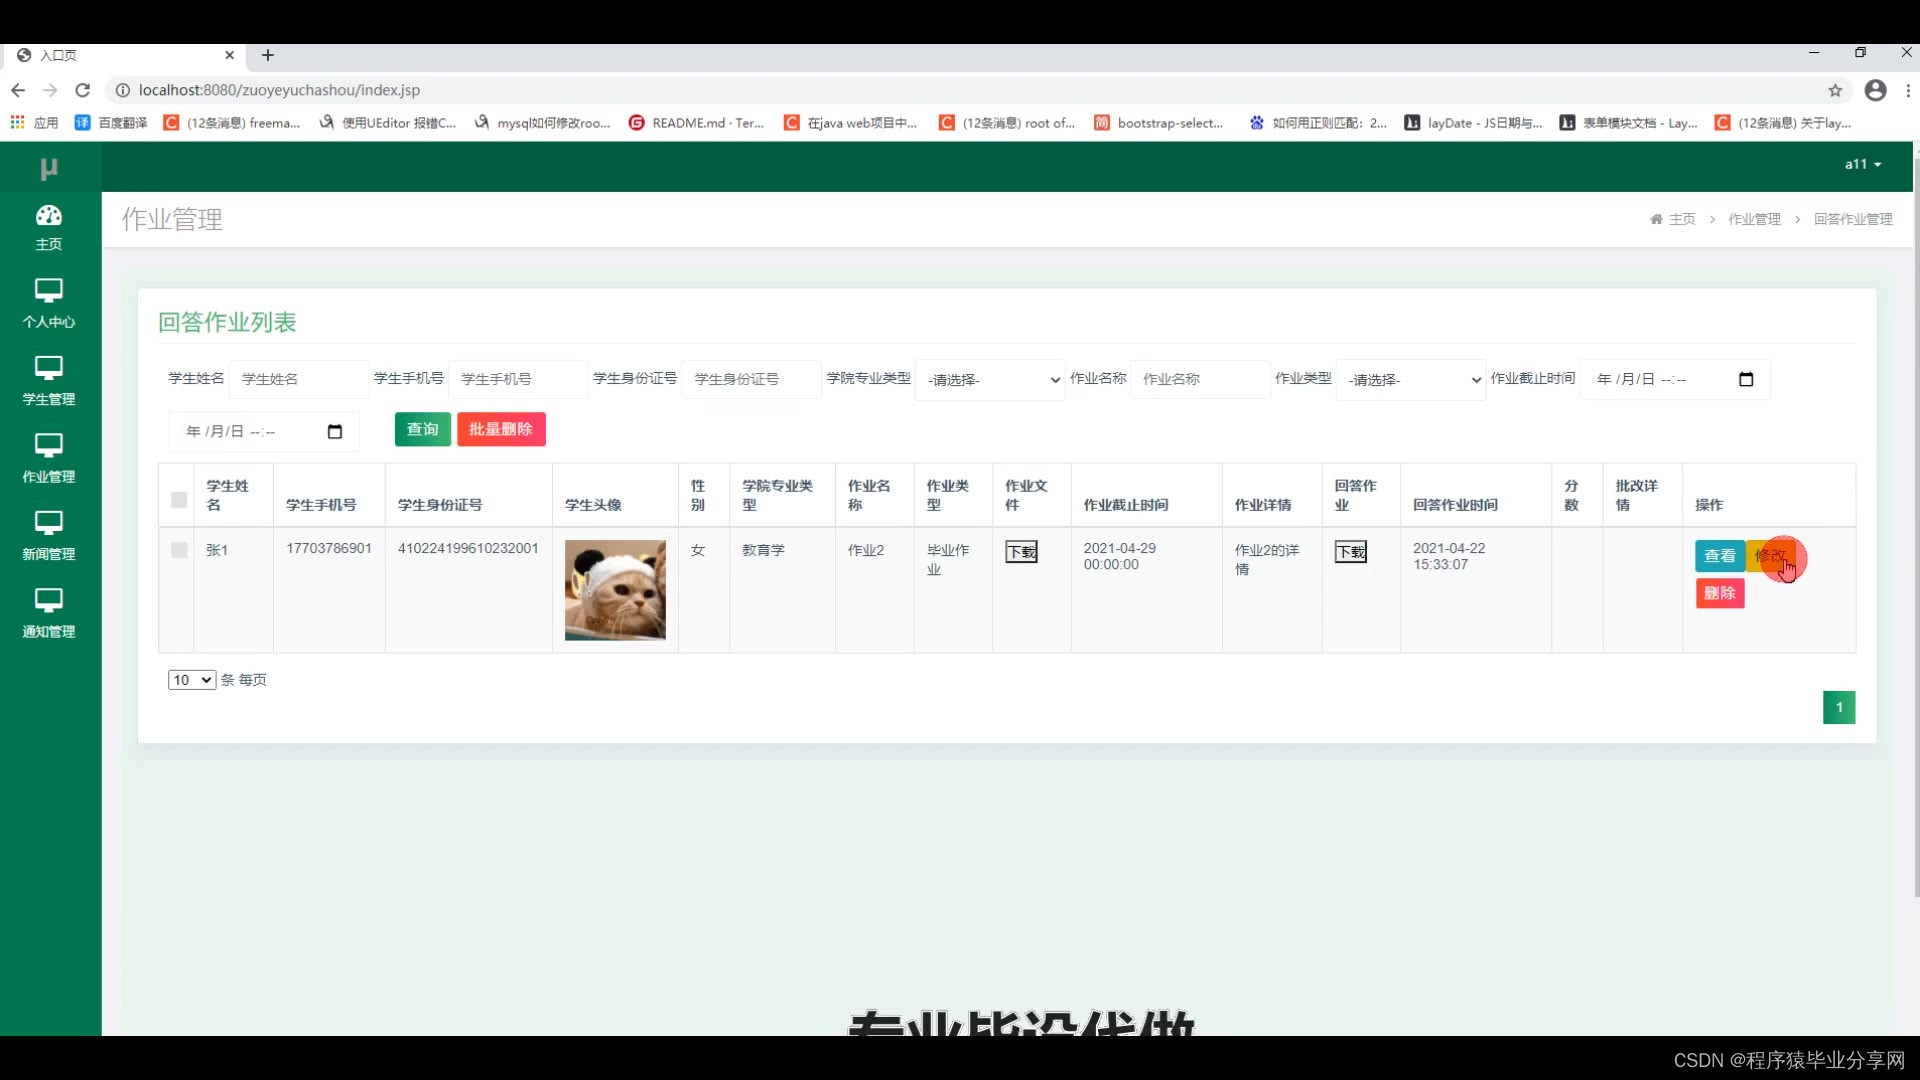Open the a11 user menu

[x=1862, y=164]
